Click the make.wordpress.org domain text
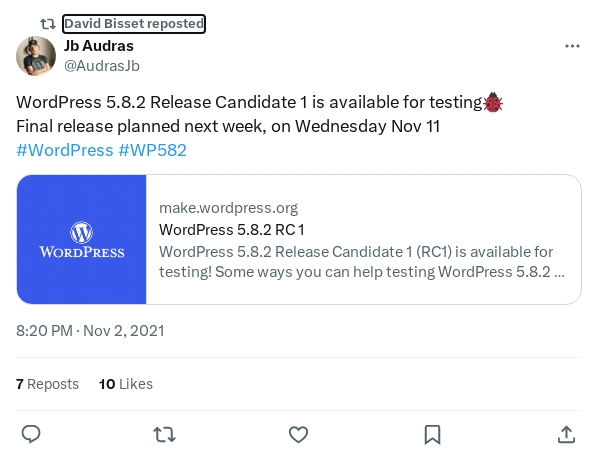The height and width of the screenshot is (450, 598). pyautogui.click(x=228, y=208)
